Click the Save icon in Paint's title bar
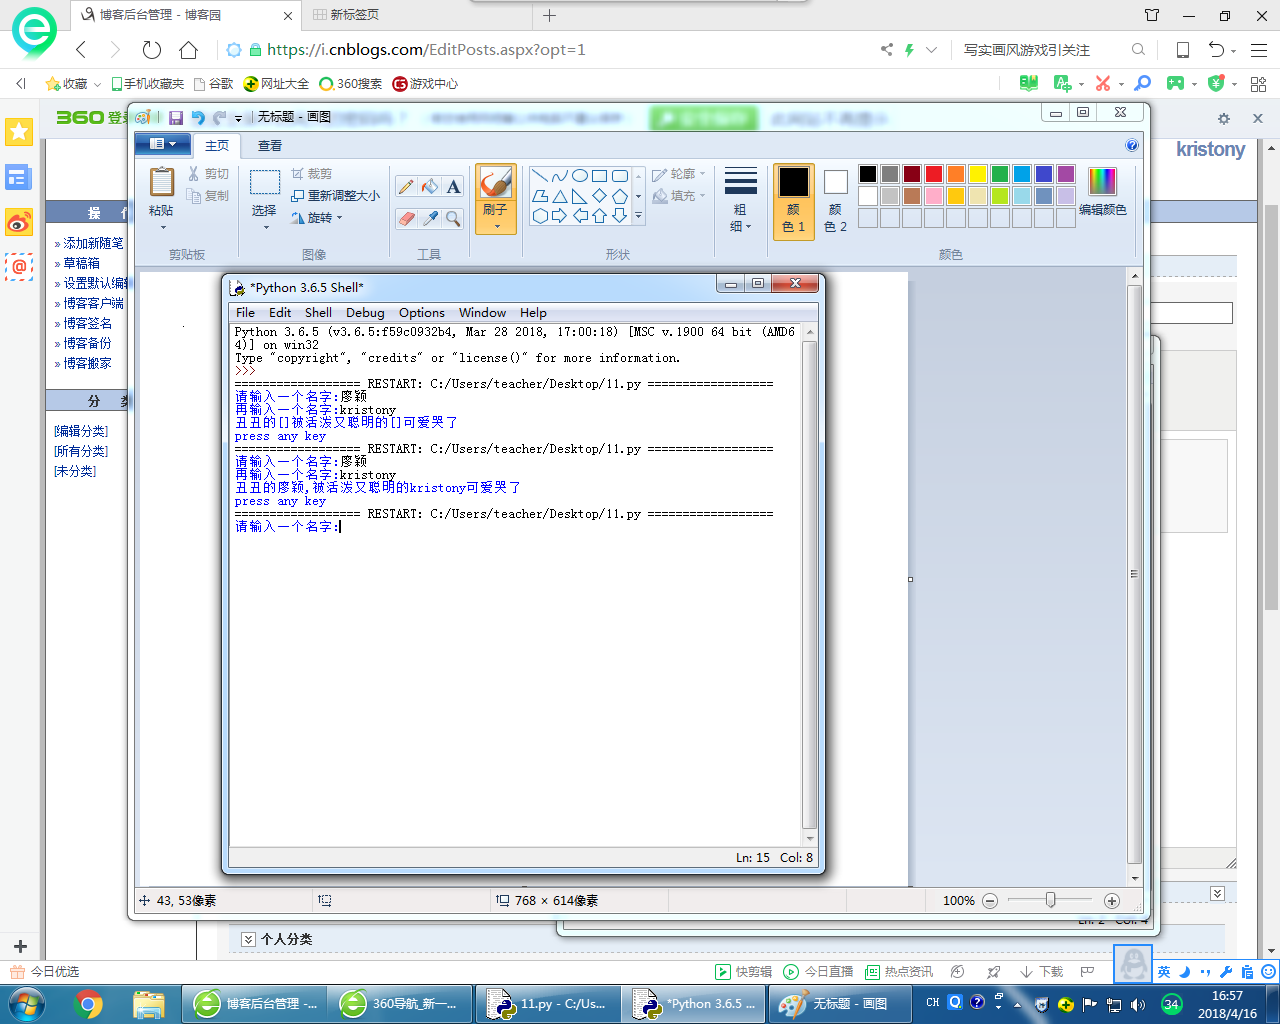This screenshot has width=1280, height=1024. point(176,117)
